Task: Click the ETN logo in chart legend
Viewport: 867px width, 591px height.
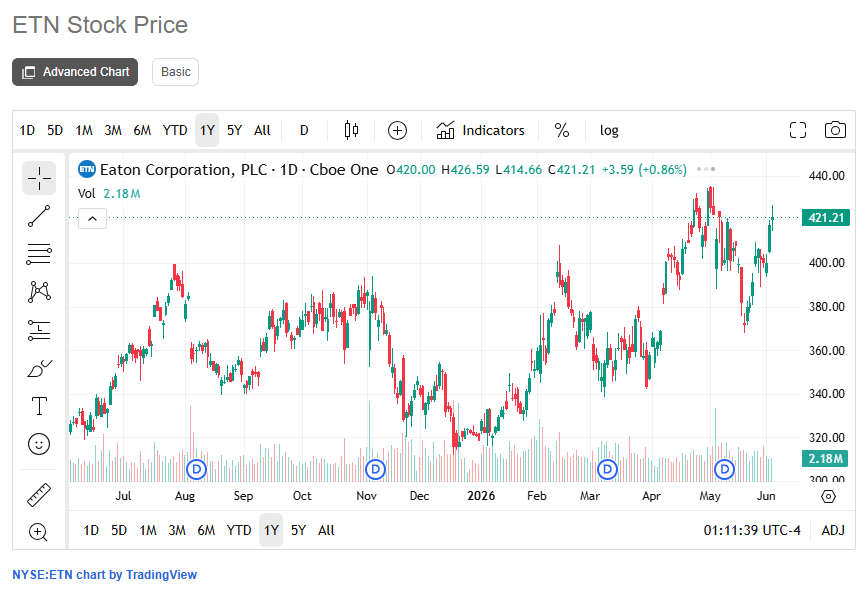Action: coord(87,169)
